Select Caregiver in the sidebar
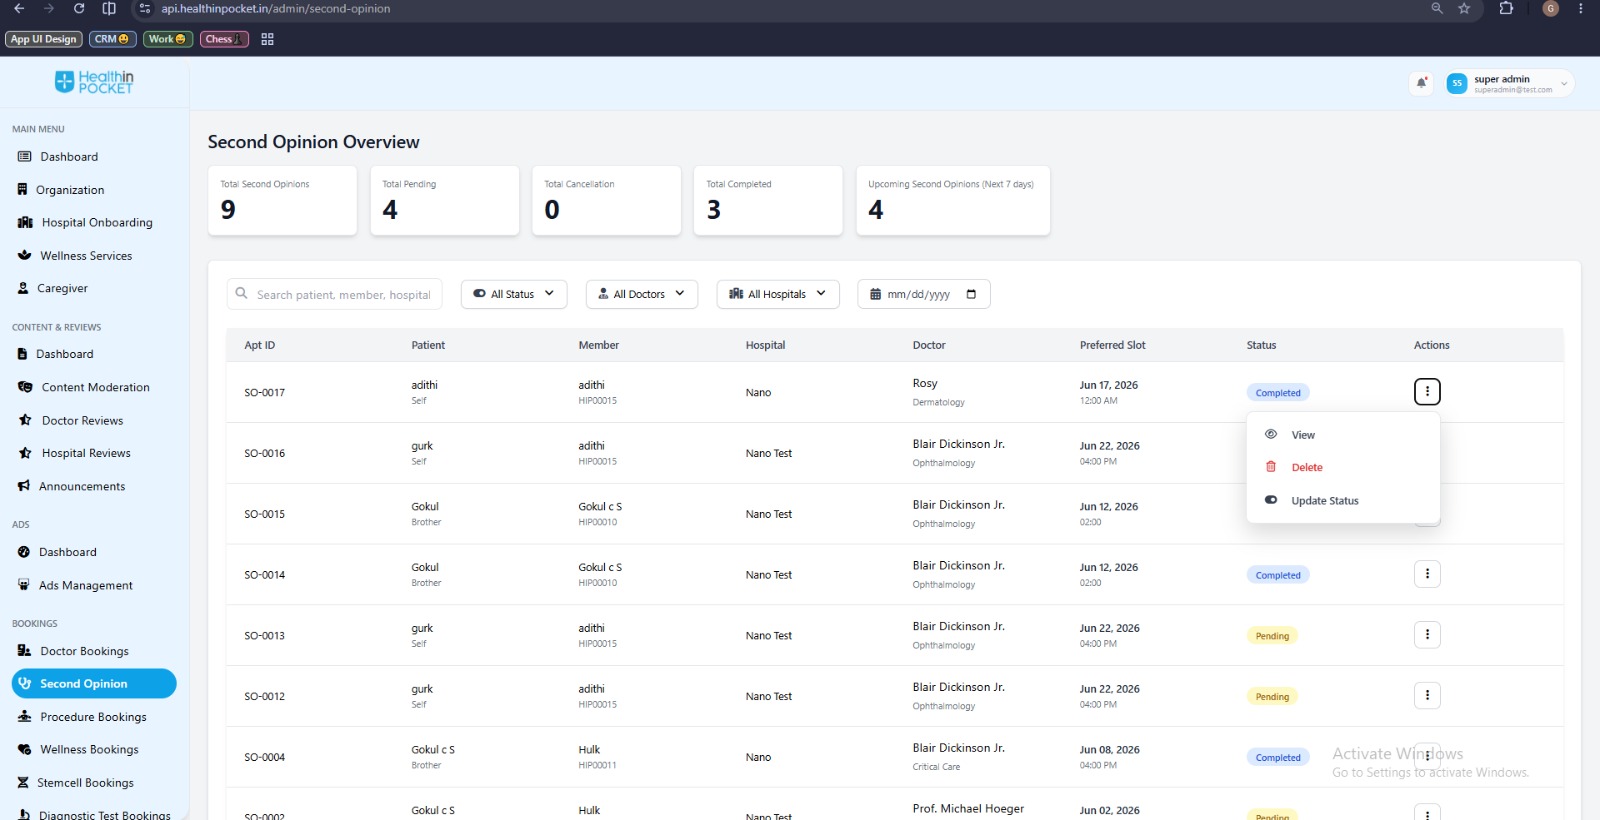The image size is (1600, 820). [53, 288]
